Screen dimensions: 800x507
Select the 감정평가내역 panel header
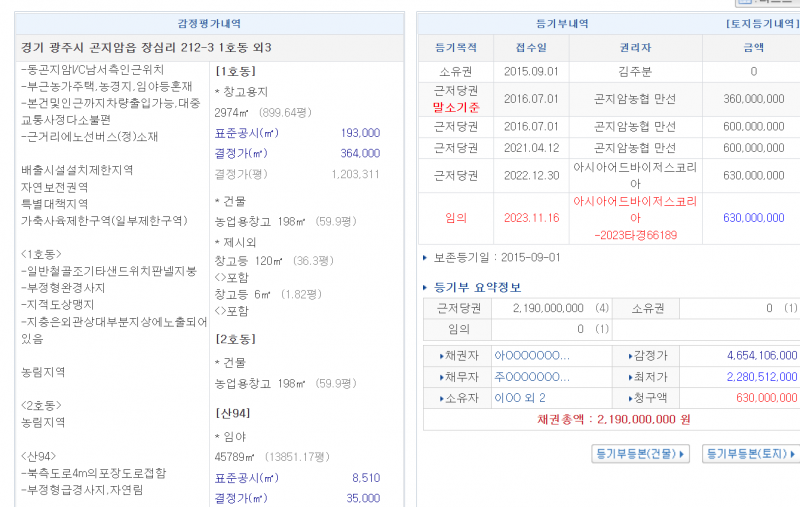click(208, 23)
